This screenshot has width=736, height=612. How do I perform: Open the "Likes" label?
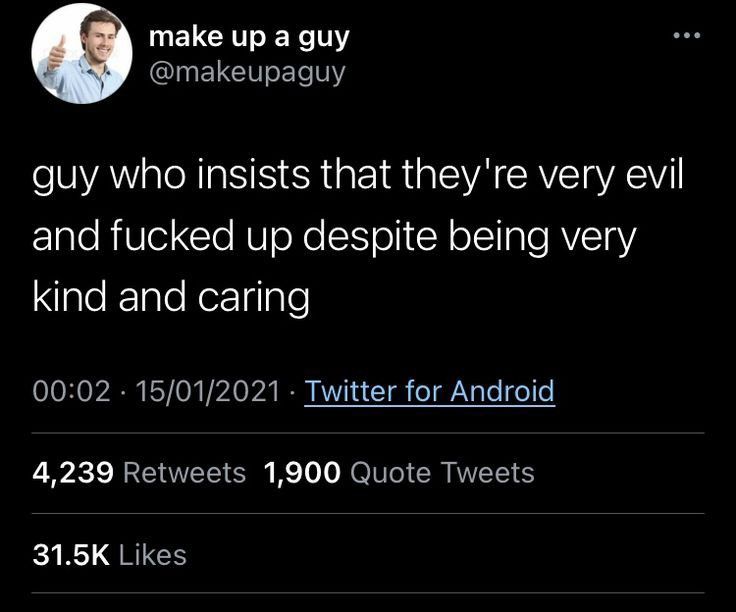[x=153, y=554]
